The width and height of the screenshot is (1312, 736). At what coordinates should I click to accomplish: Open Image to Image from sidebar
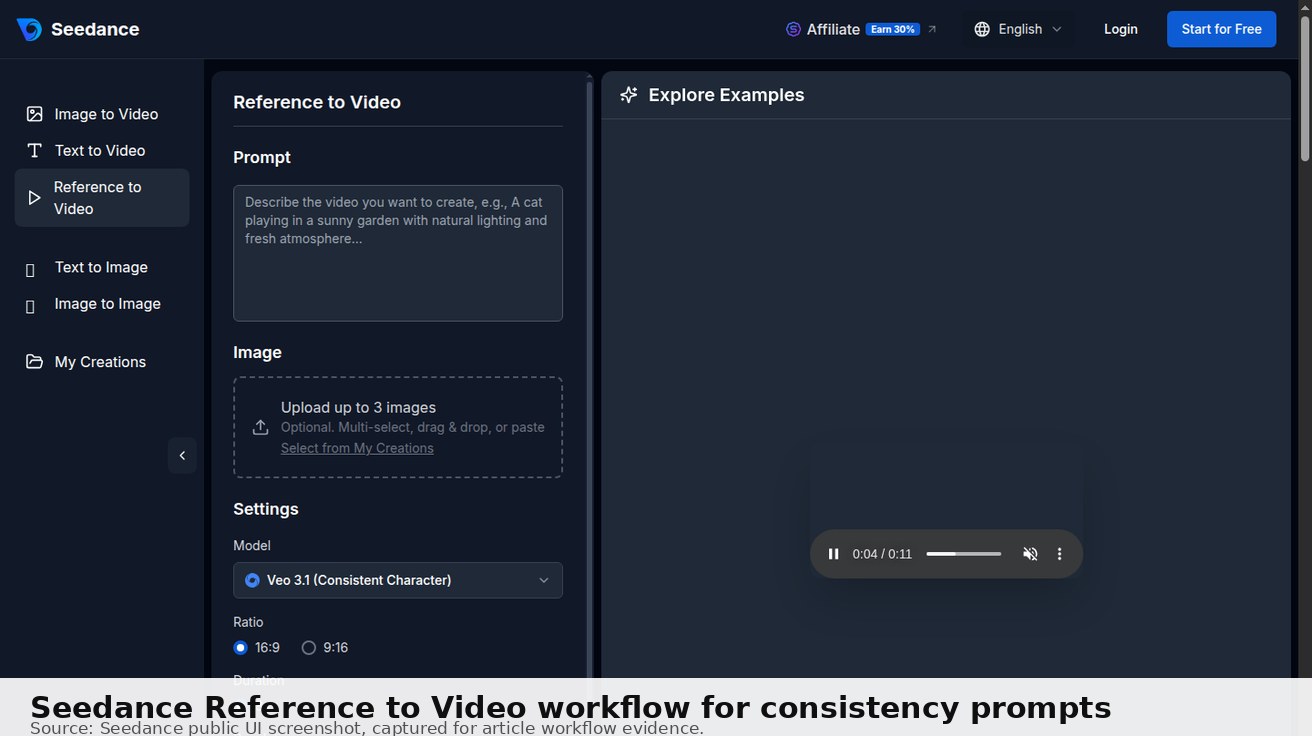pos(102,304)
